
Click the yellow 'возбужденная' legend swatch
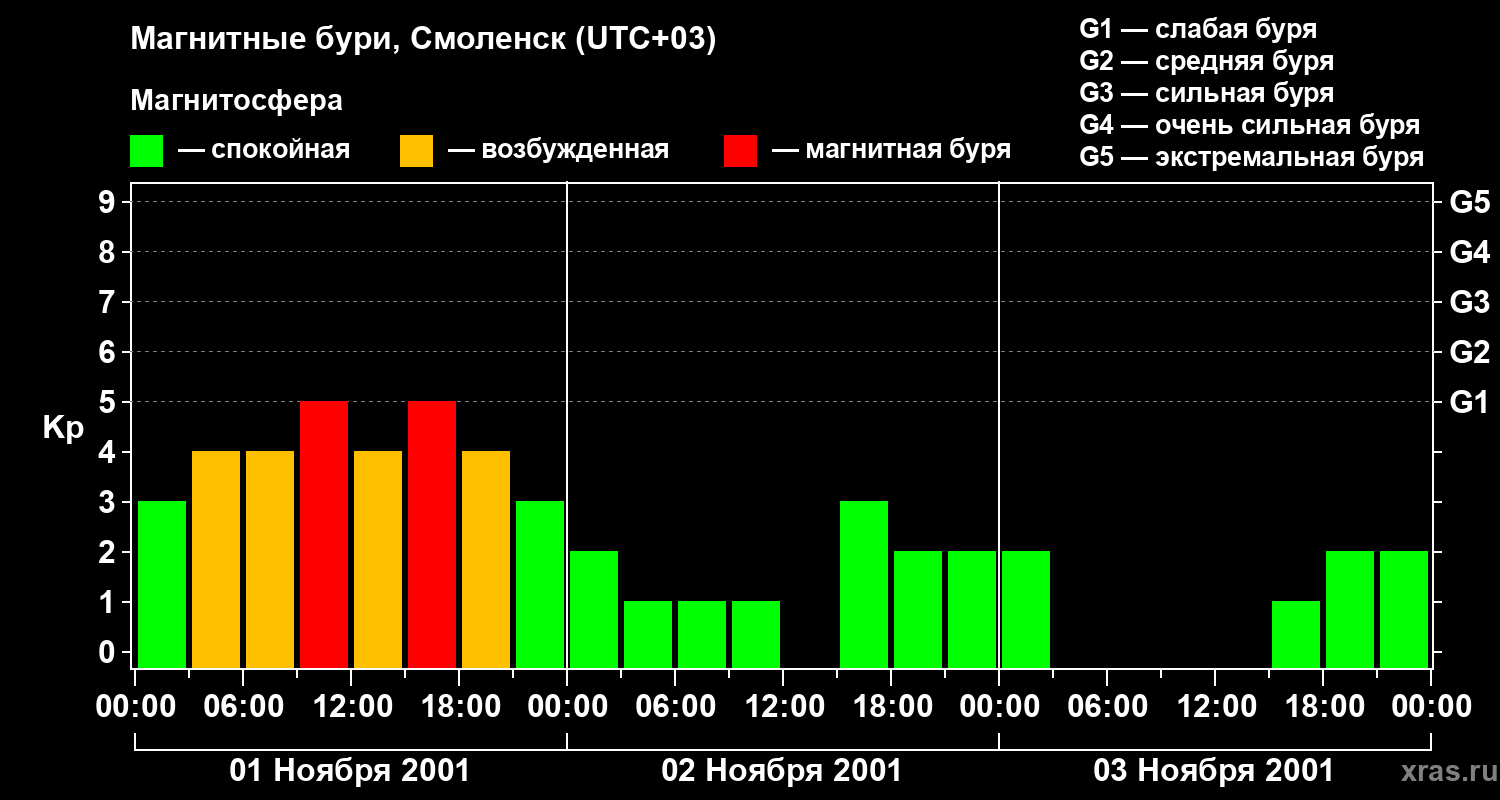416,151
